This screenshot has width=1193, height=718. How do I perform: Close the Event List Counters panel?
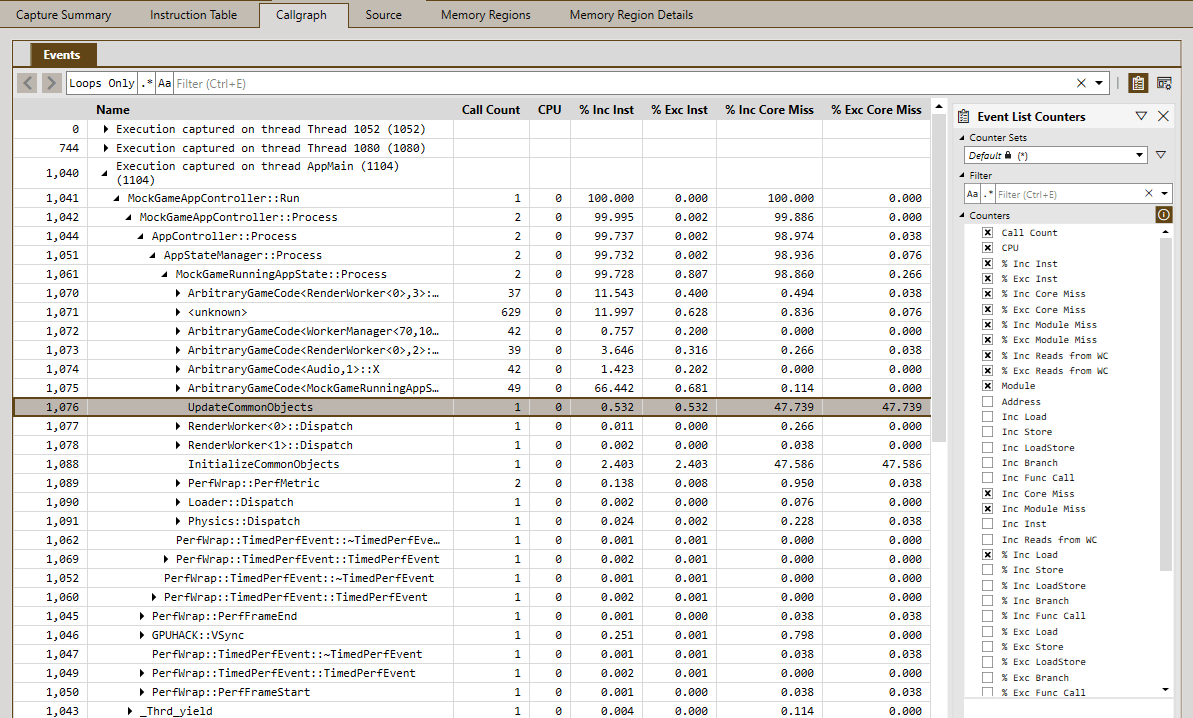pos(1163,116)
